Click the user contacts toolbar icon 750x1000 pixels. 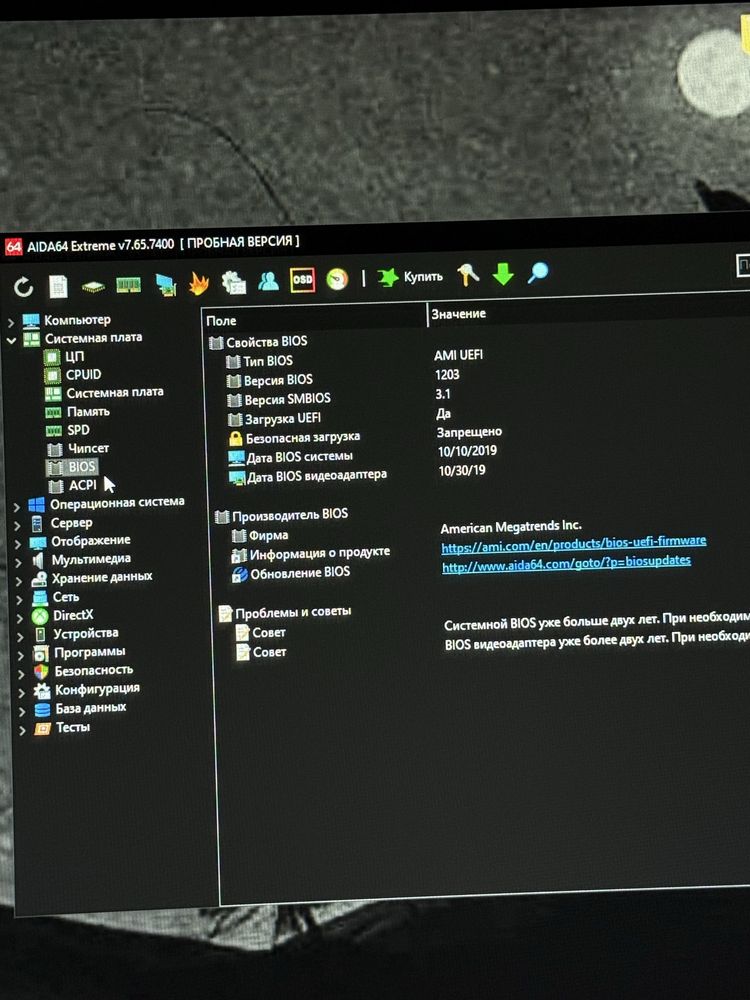point(268,281)
